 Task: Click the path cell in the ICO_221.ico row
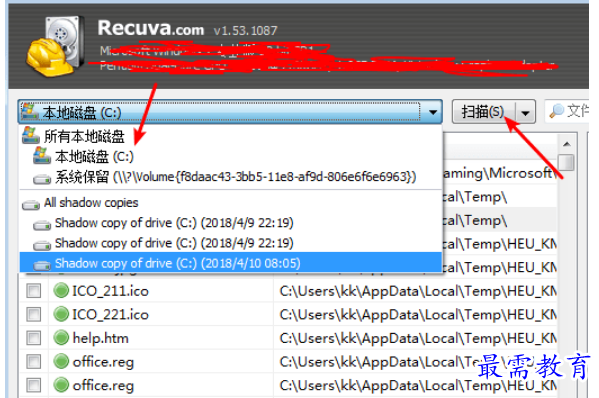coord(416,315)
